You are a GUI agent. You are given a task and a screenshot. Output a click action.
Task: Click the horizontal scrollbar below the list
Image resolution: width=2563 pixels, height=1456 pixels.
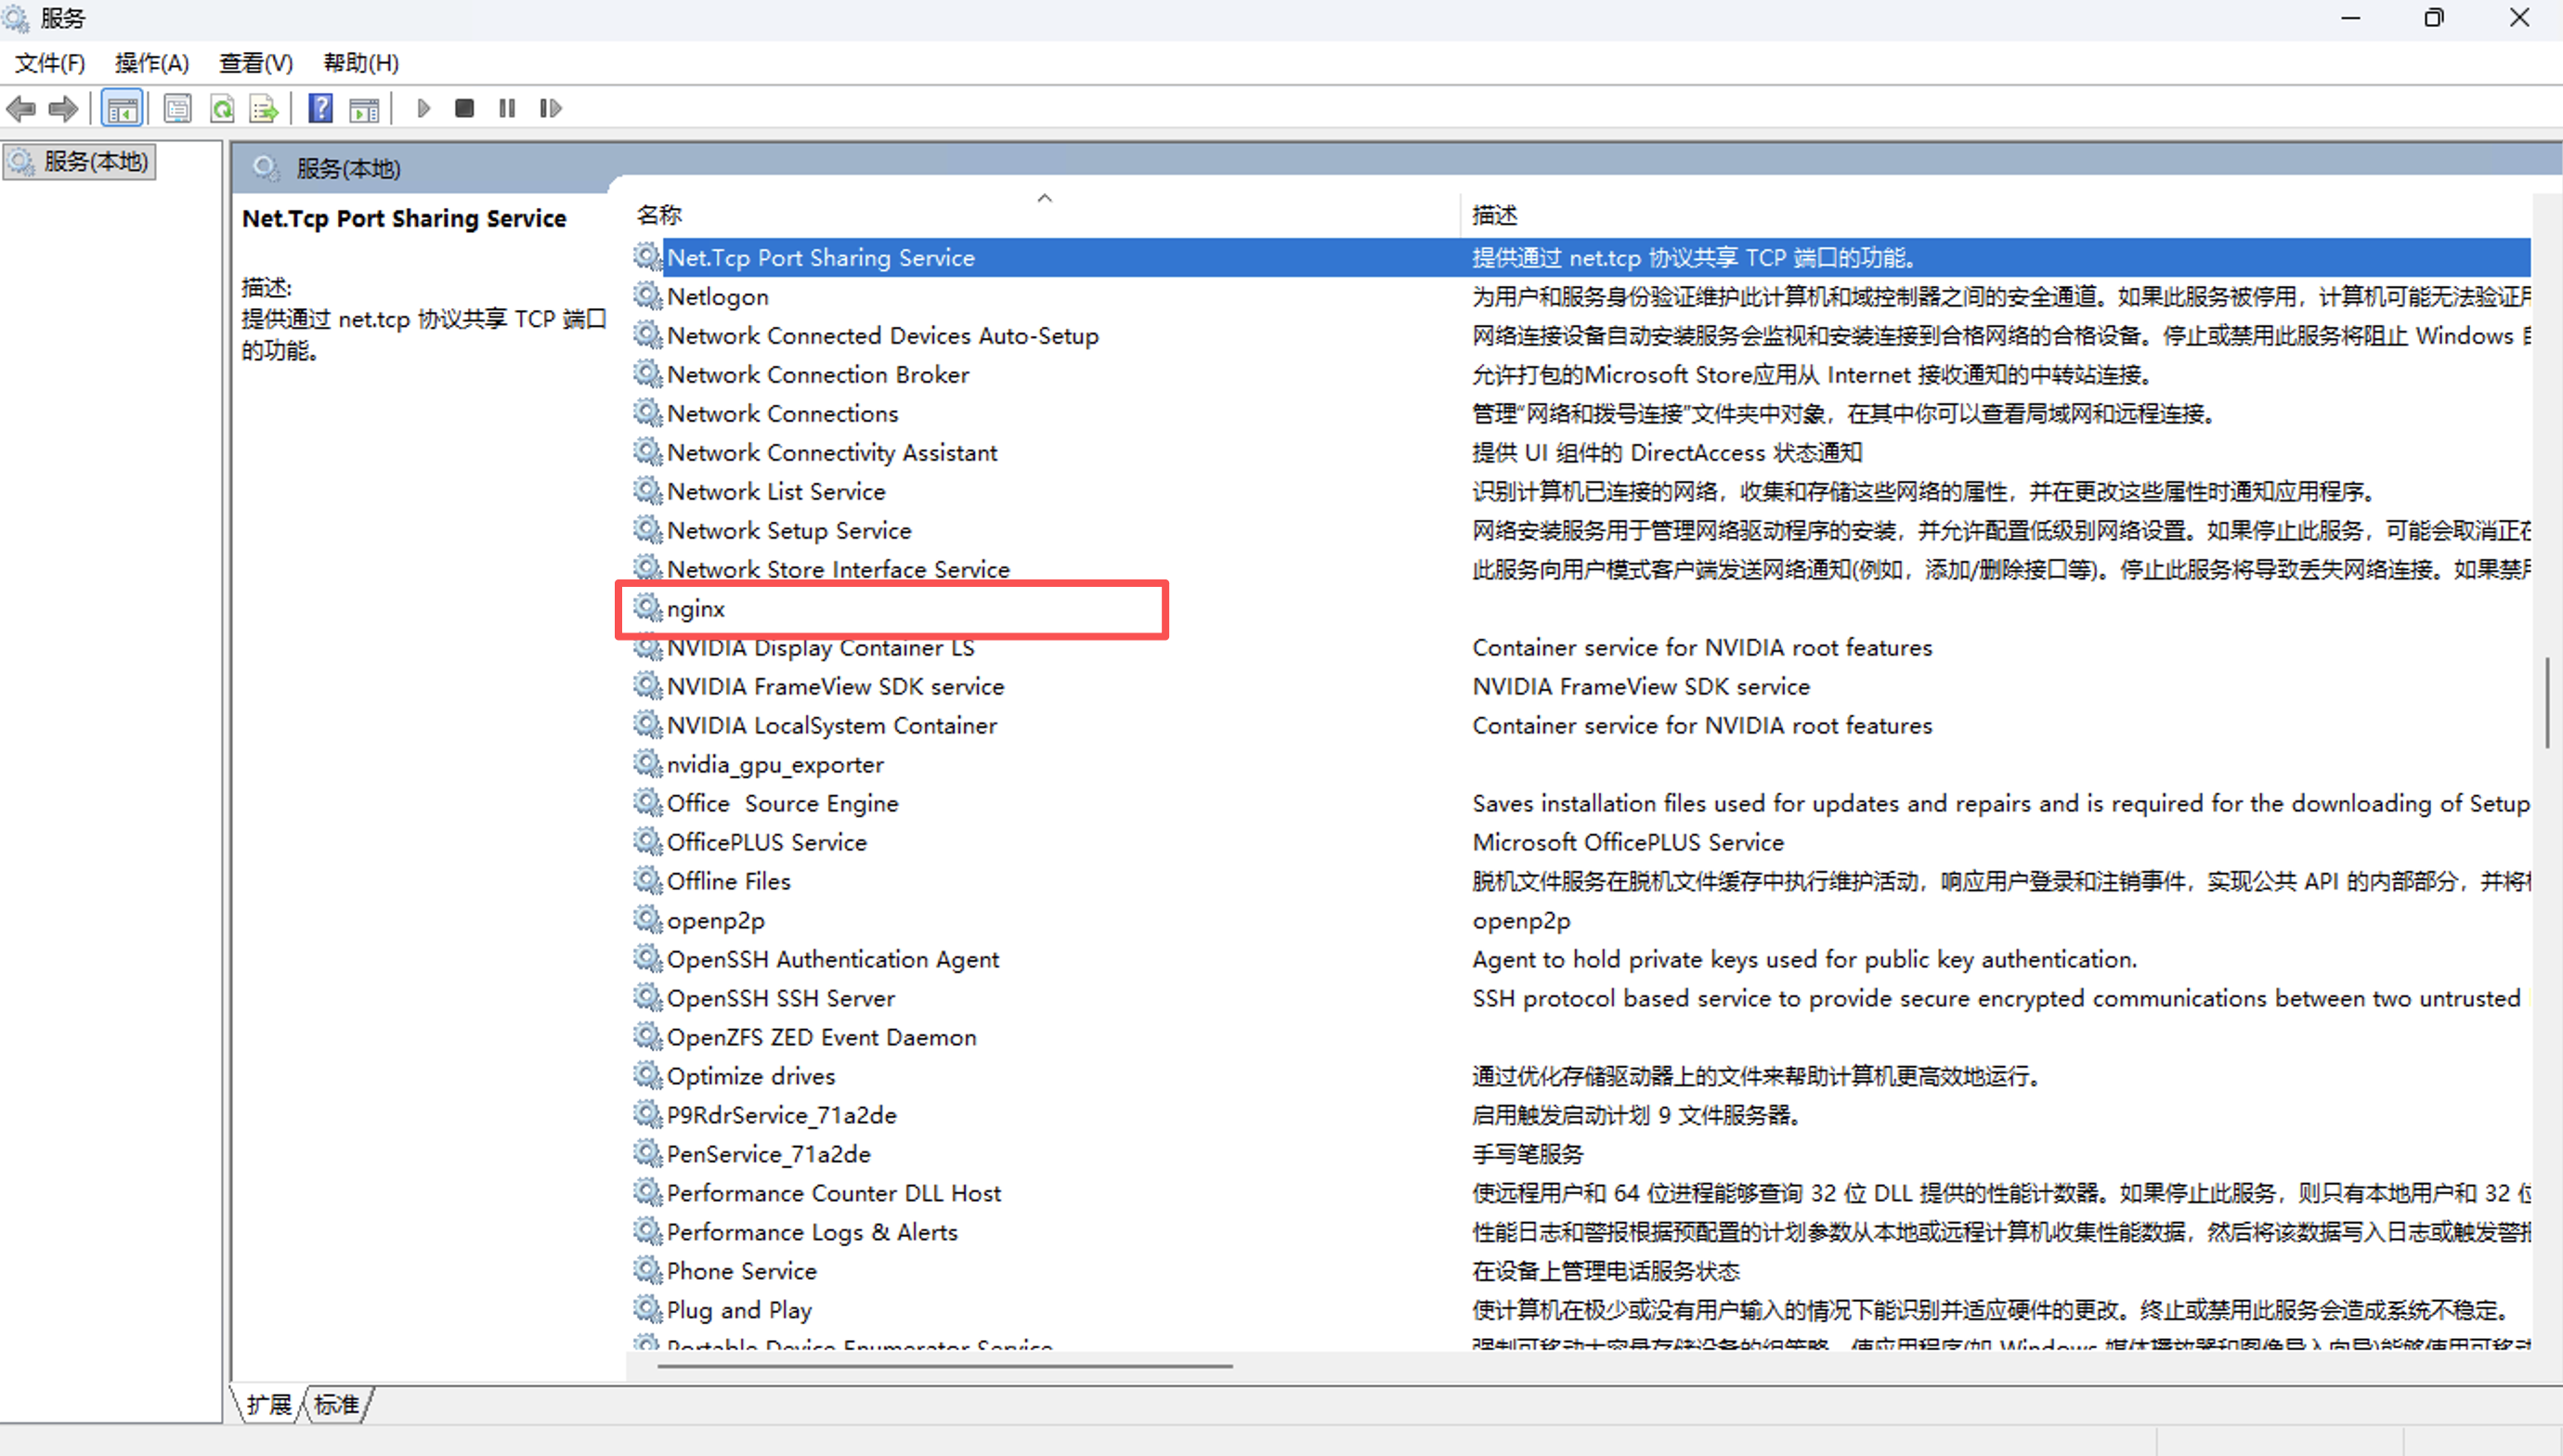(x=944, y=1365)
